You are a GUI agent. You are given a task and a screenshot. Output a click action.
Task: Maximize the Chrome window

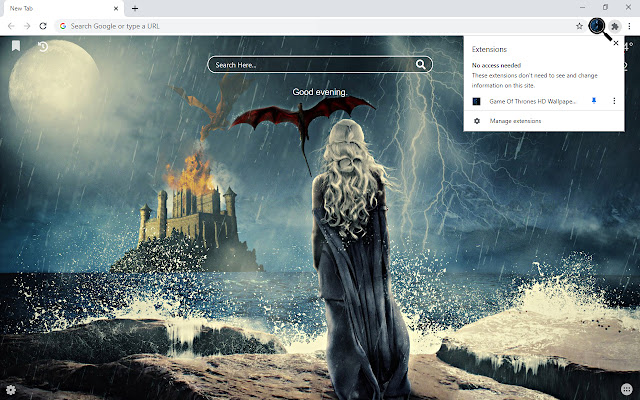pyautogui.click(x=605, y=7)
